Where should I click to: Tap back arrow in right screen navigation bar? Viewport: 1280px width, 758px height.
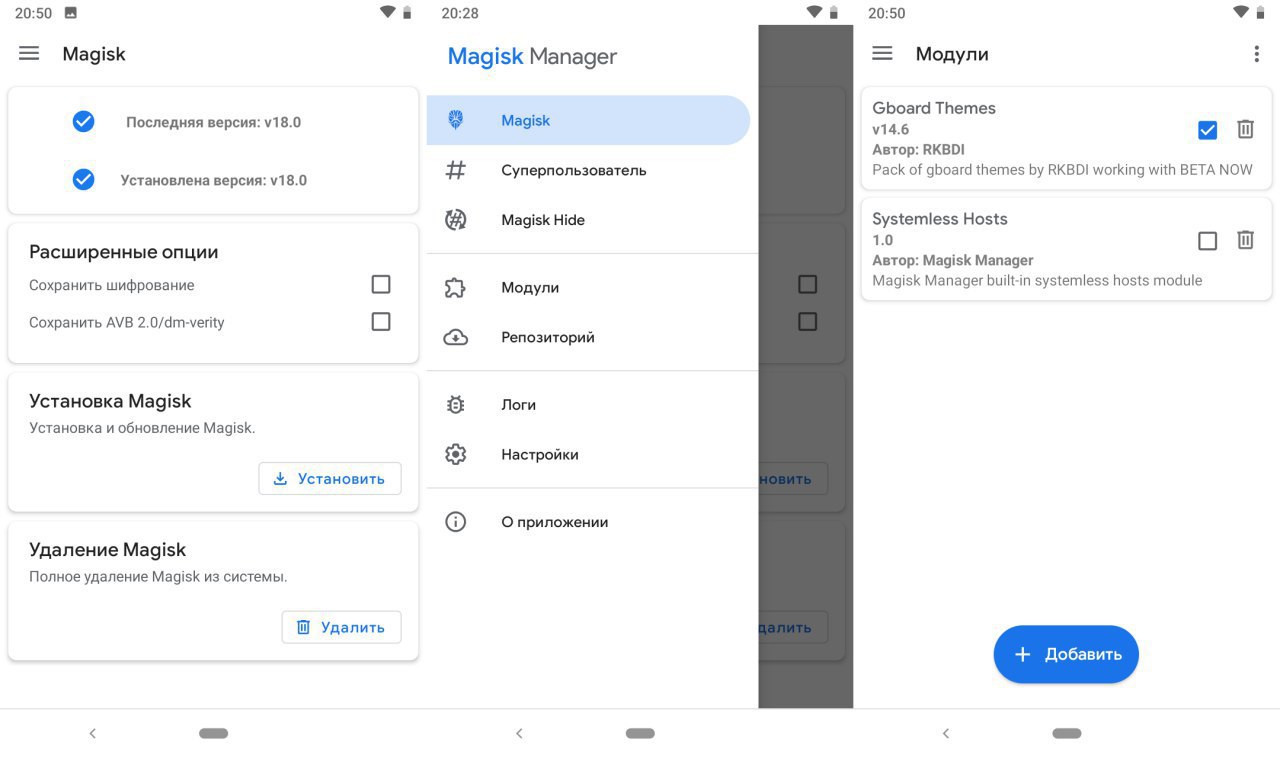(x=946, y=733)
